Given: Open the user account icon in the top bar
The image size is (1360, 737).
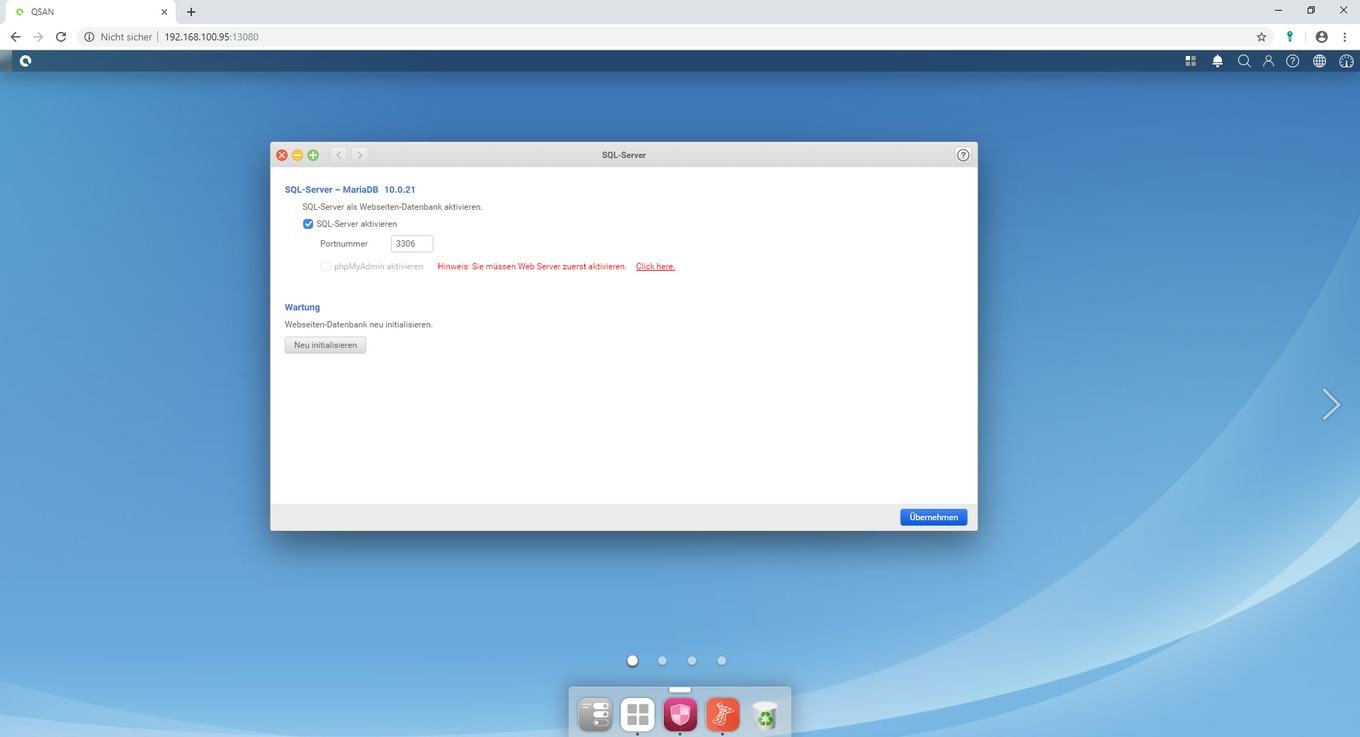Looking at the screenshot, I should (x=1268, y=61).
